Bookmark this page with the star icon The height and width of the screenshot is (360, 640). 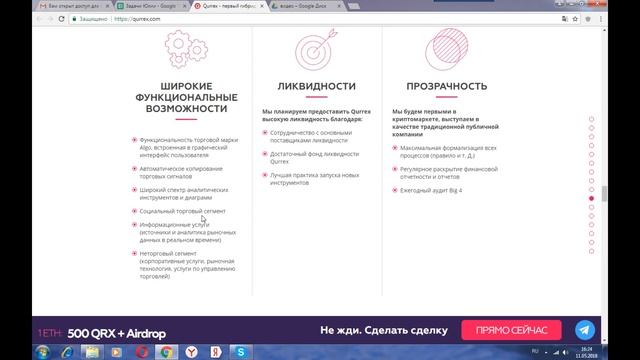click(x=575, y=19)
